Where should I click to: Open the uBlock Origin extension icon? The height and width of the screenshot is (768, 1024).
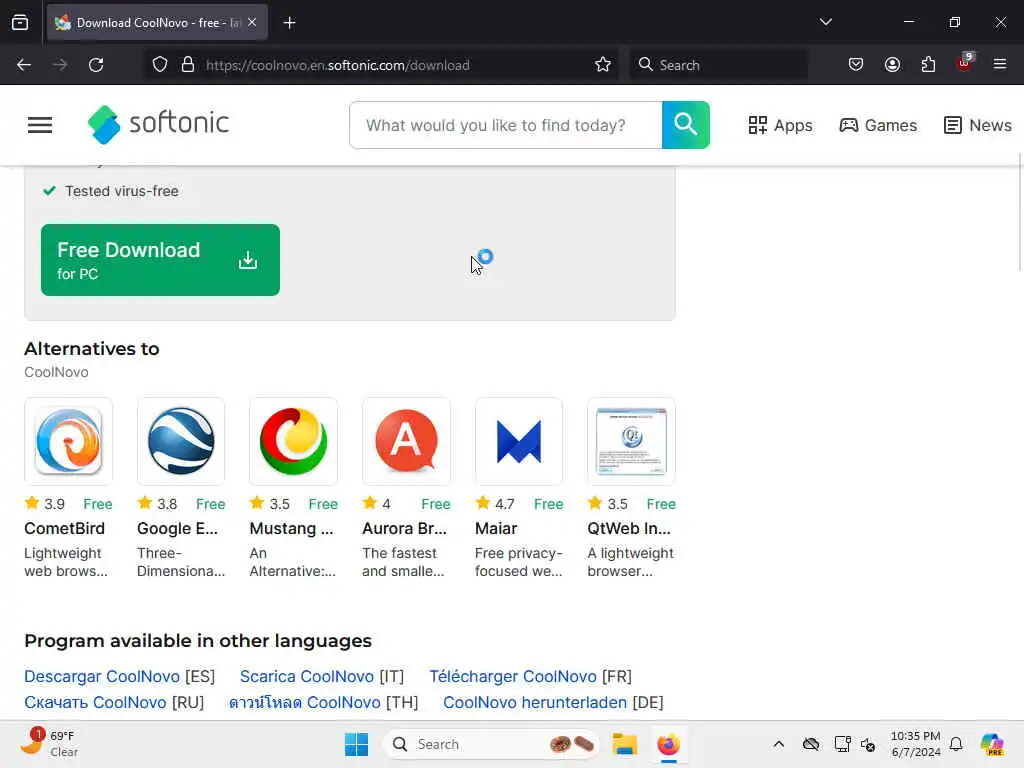click(965, 63)
